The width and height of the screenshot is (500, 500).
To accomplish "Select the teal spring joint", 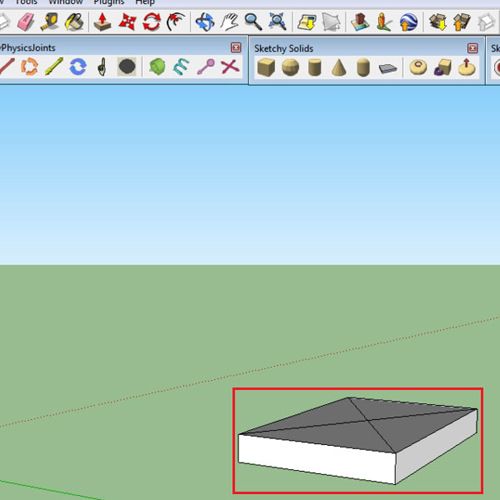I will point(181,66).
